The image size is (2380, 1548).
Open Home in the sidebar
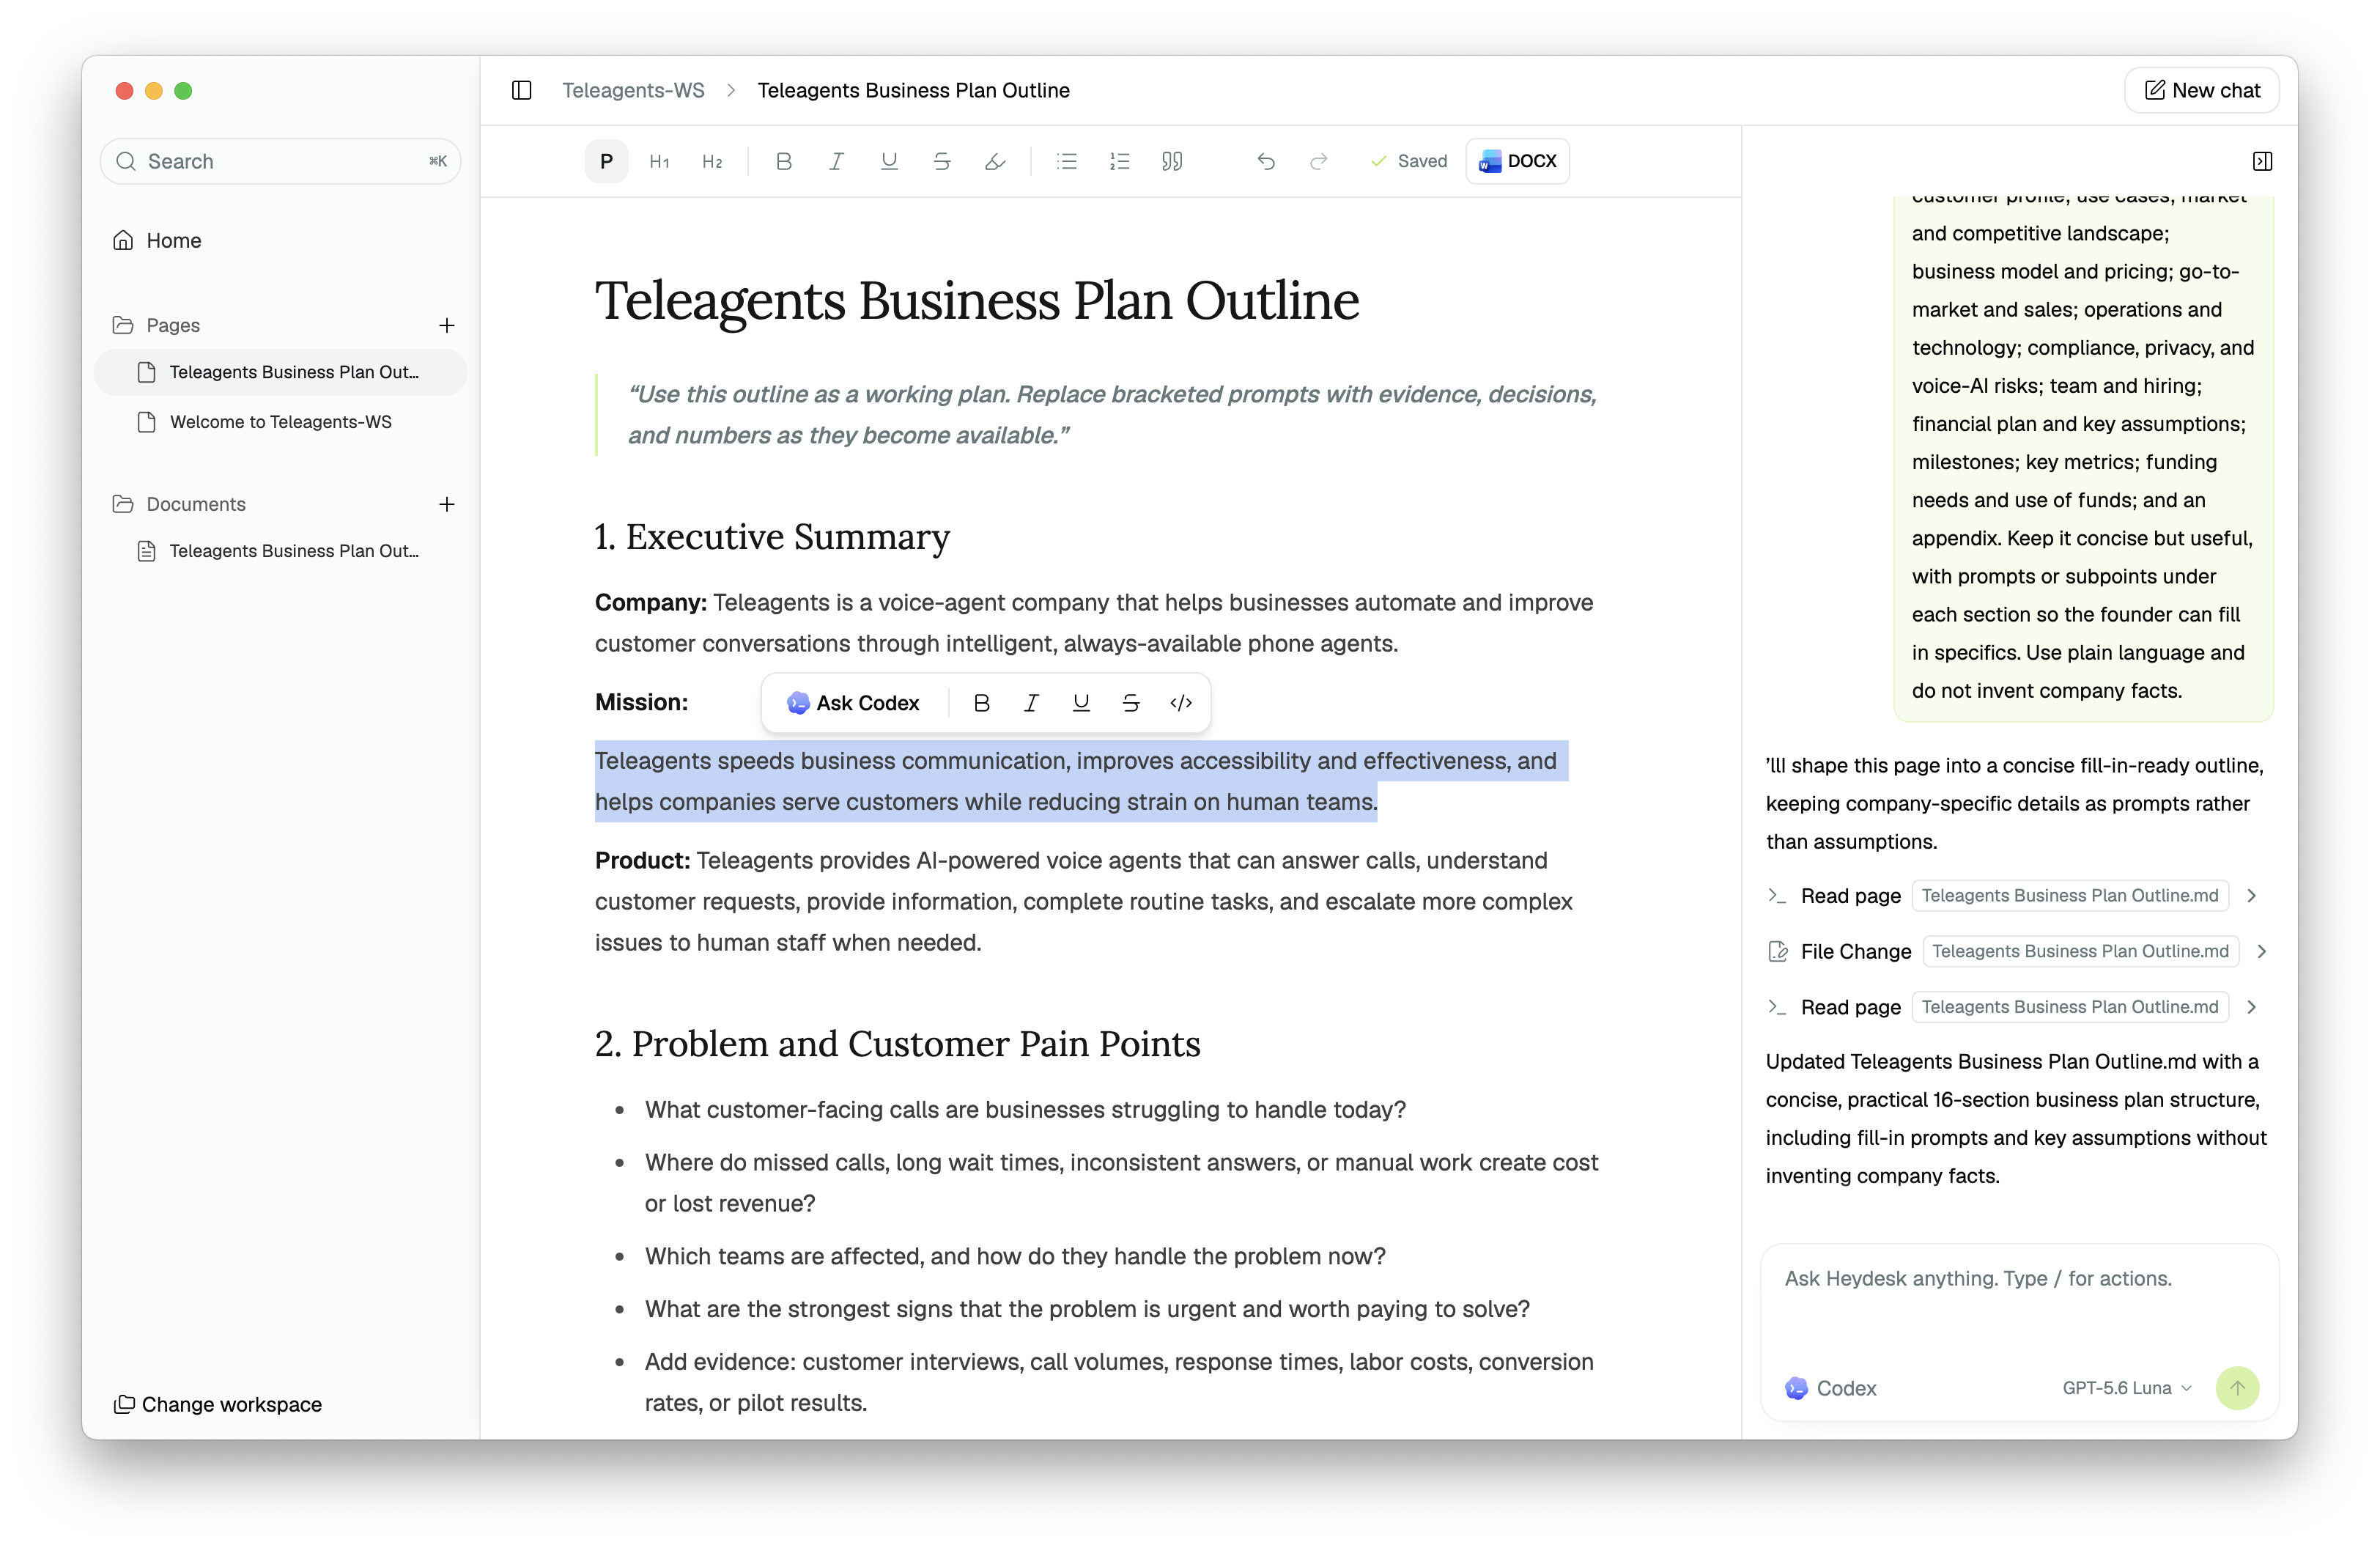click(280, 240)
